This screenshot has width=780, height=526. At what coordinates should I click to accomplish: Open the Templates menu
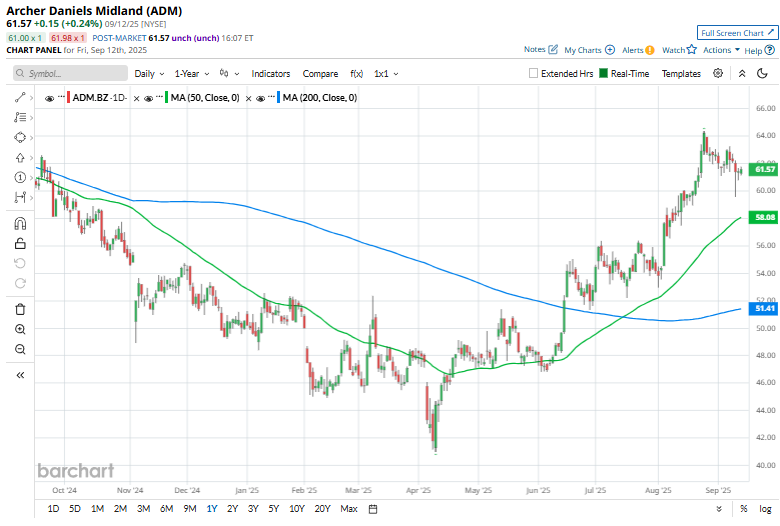[x=681, y=74]
